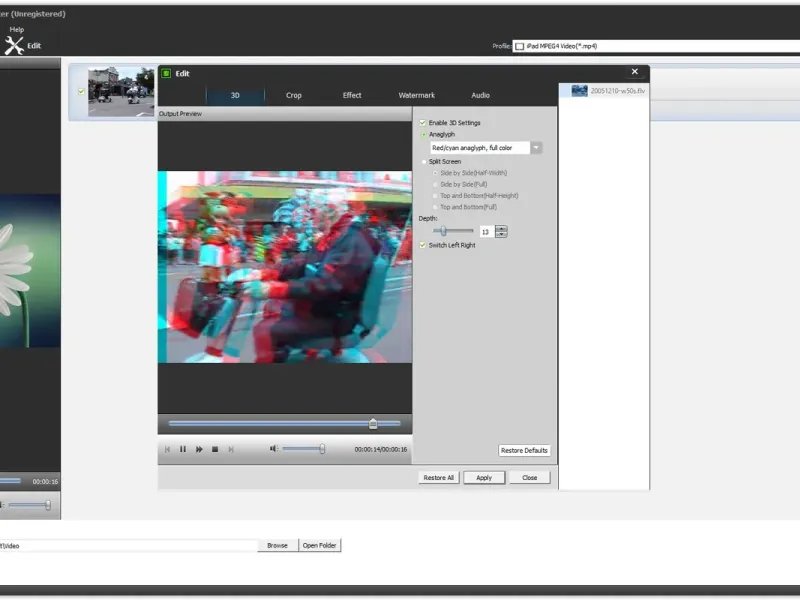Pause the preview playback
800x600 pixels.
pos(183,449)
